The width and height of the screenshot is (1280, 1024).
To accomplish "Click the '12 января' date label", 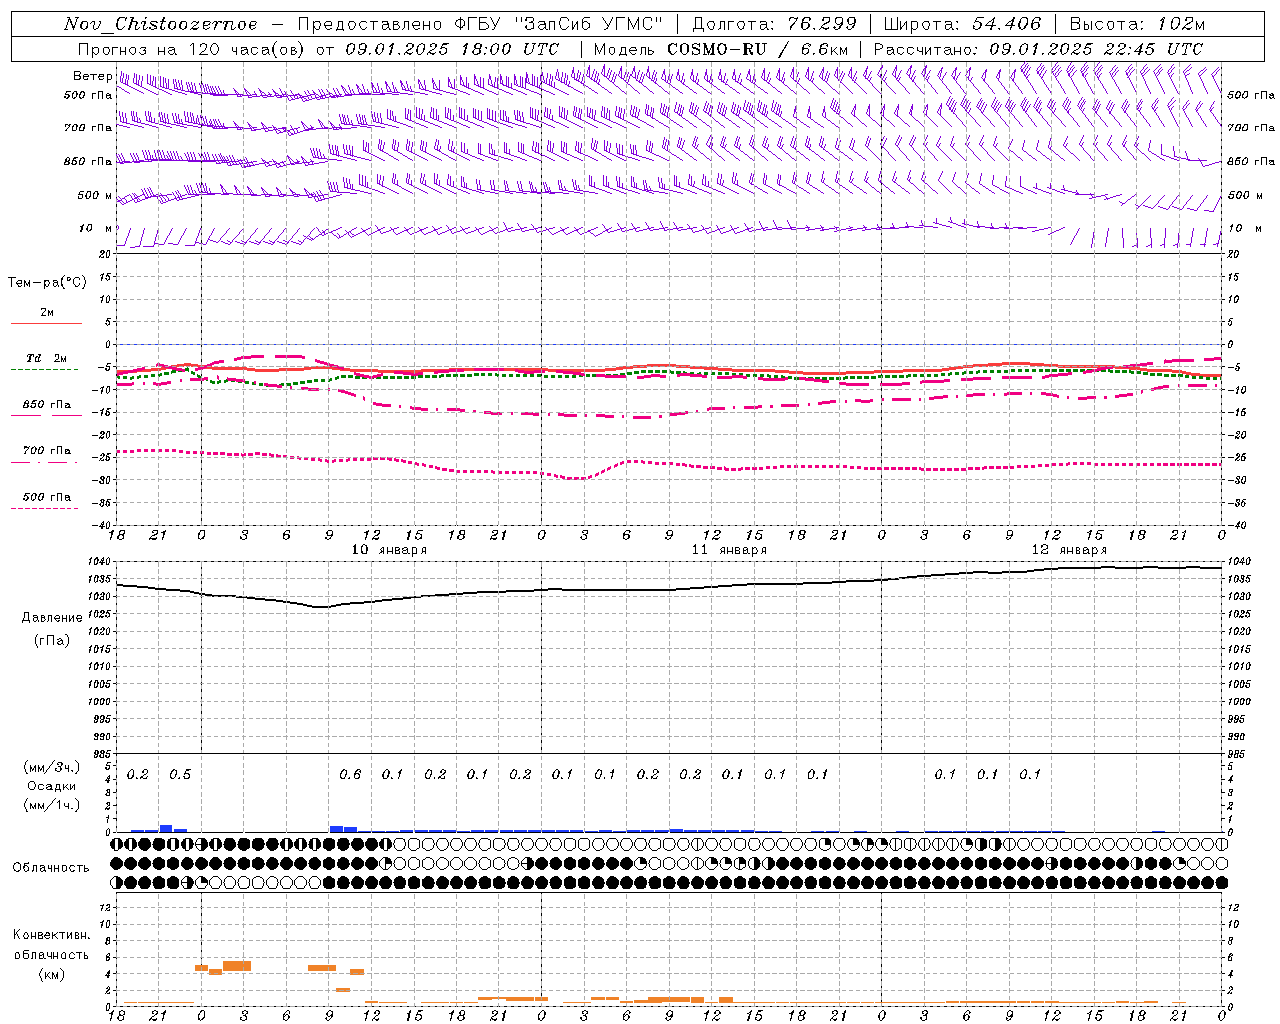I will 1069,549.
